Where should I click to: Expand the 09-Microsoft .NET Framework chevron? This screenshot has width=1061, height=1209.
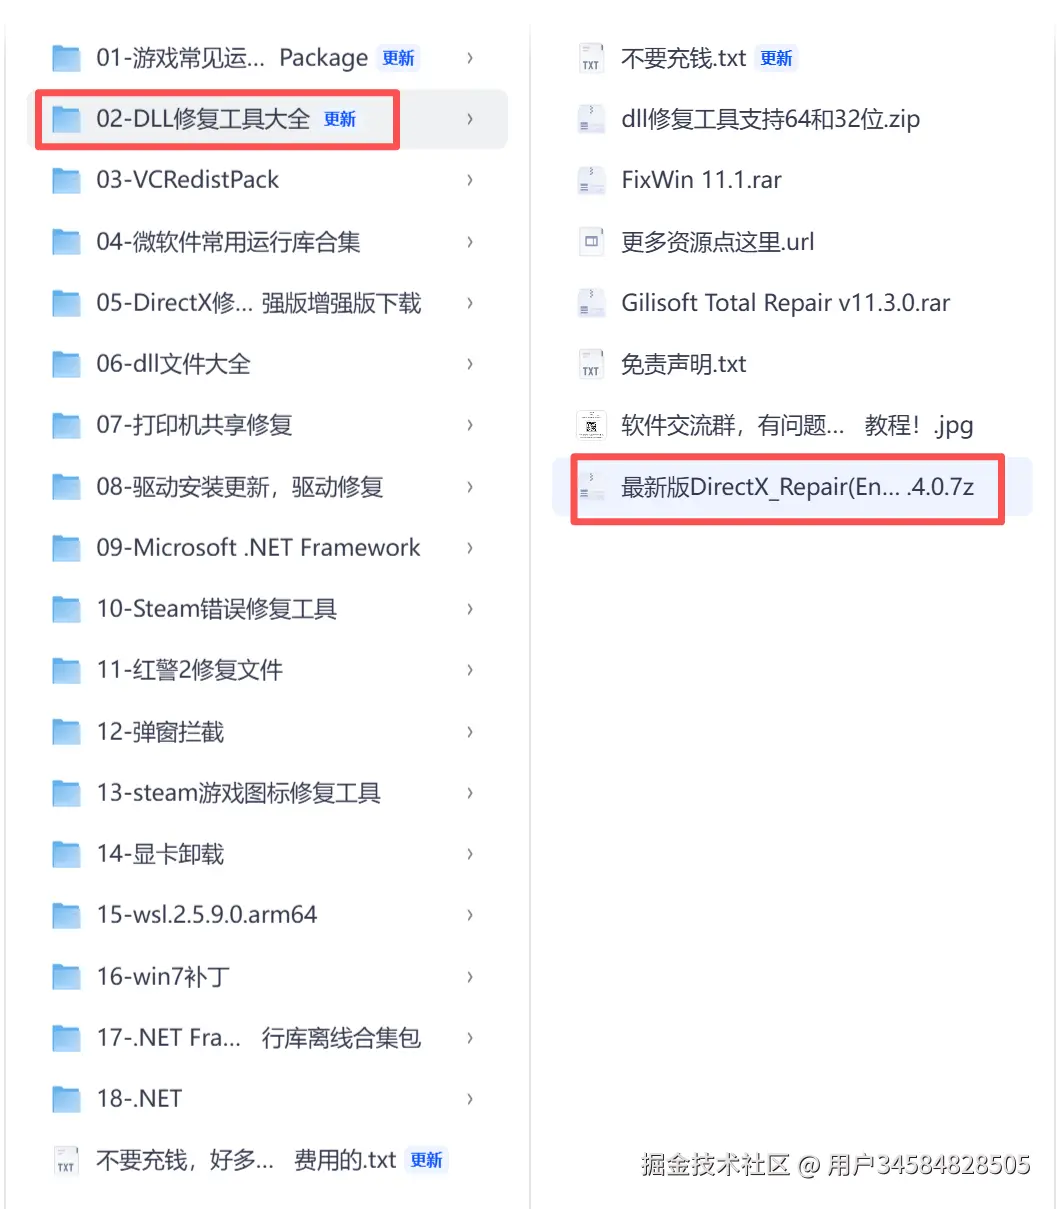pos(470,548)
